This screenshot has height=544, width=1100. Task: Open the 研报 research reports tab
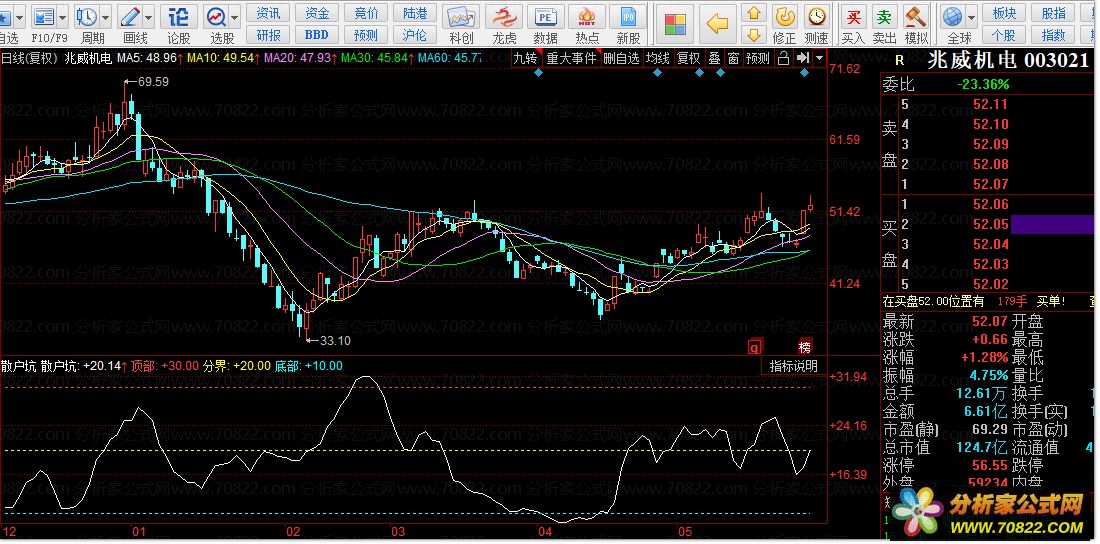click(x=268, y=34)
